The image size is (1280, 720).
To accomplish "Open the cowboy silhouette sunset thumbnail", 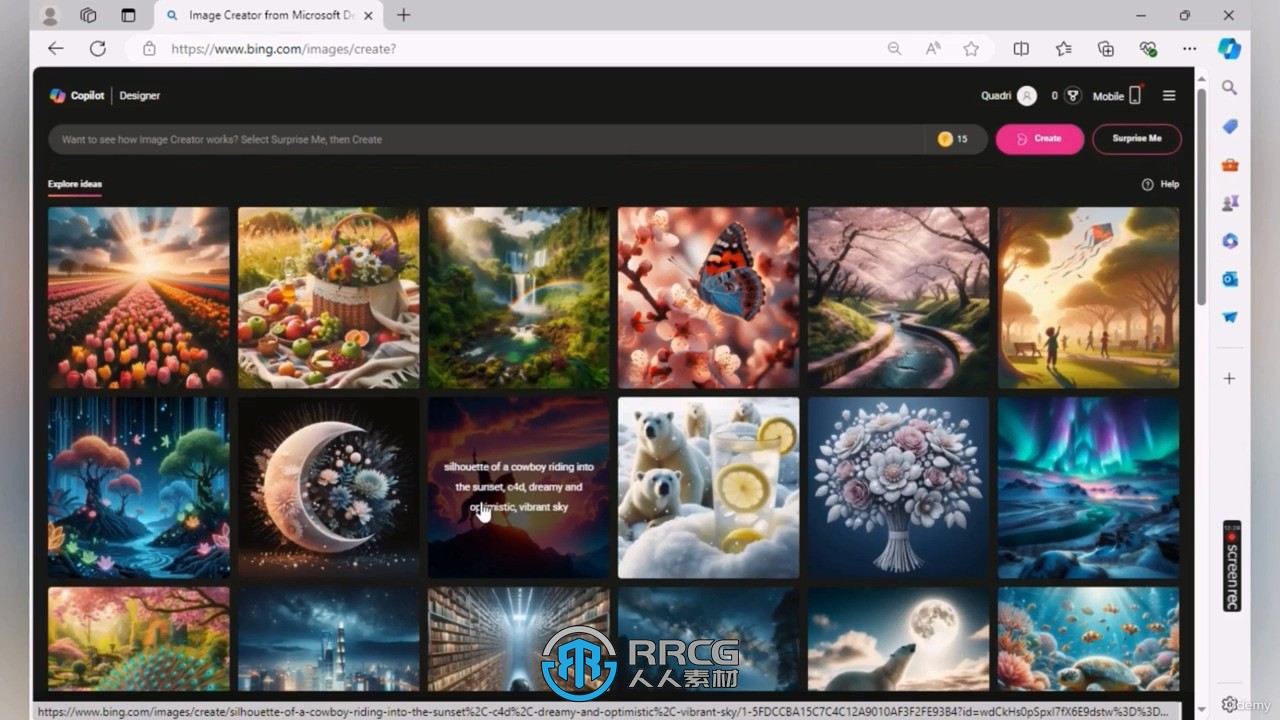I will (x=518, y=488).
